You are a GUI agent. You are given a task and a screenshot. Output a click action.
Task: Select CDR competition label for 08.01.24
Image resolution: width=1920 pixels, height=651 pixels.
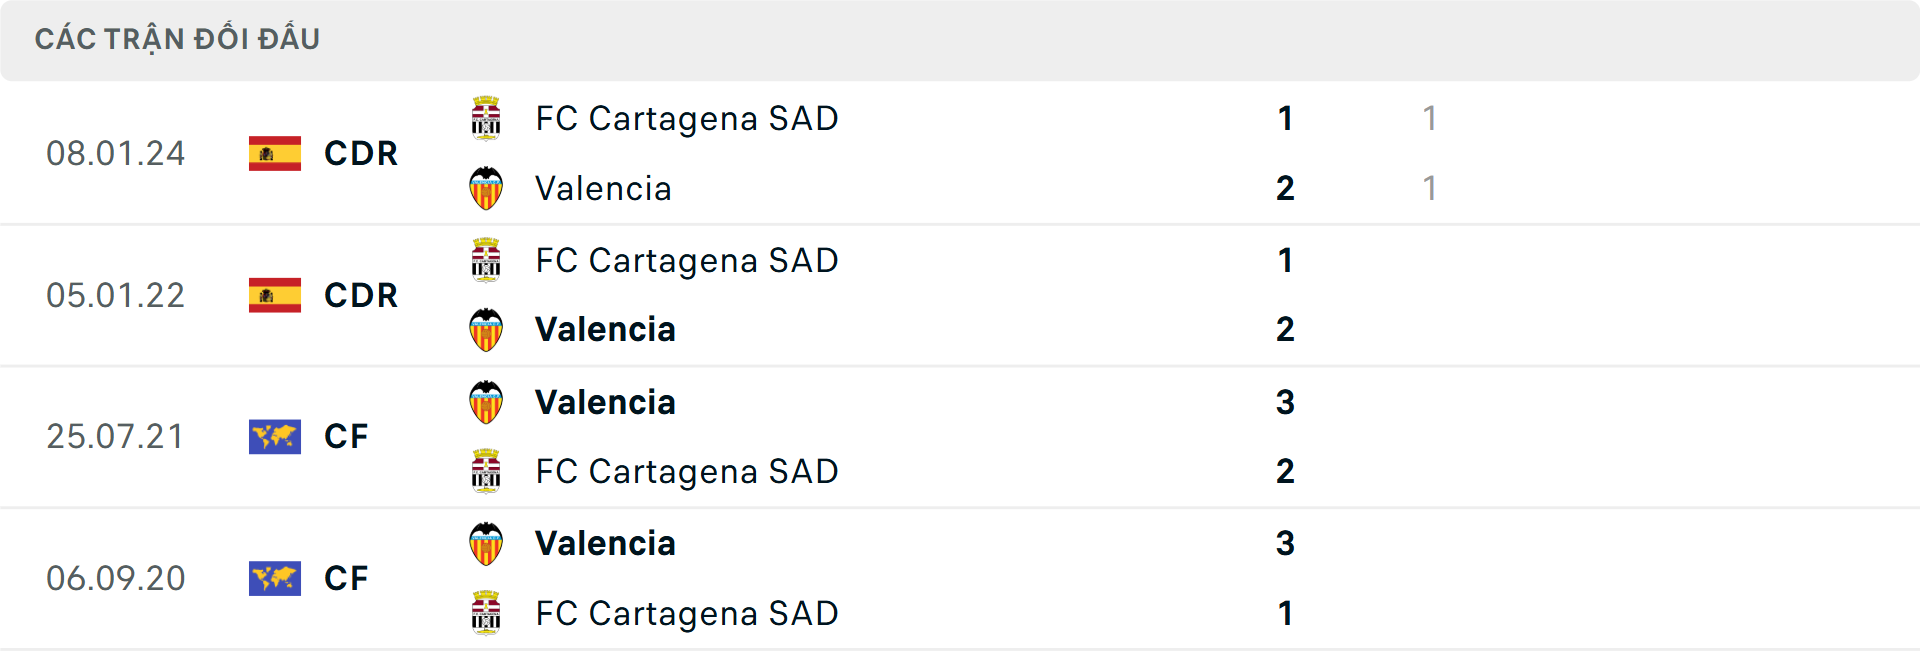coord(361,153)
